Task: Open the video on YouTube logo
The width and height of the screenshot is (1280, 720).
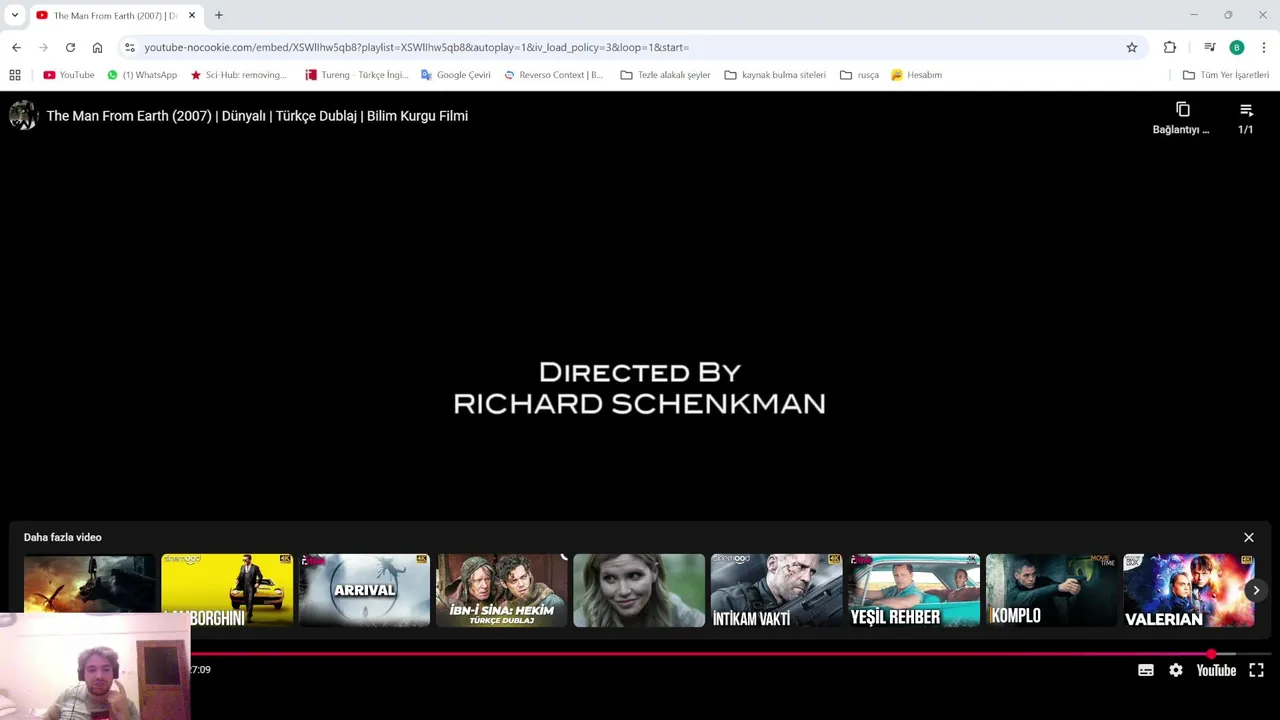Action: point(1216,670)
